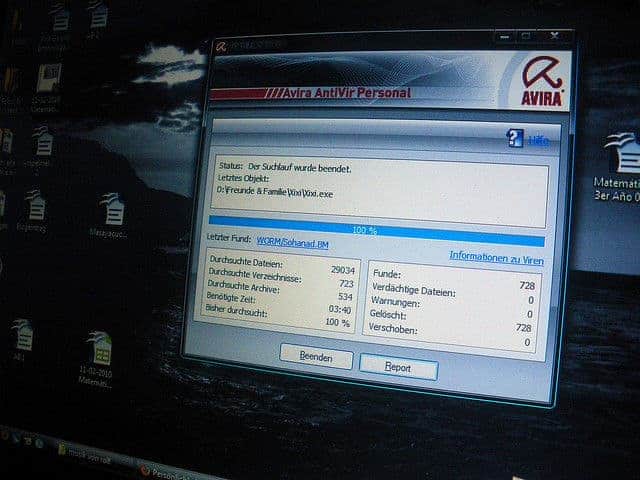This screenshot has width=640, height=480.
Task: Click the 100 % scan progress bar
Action: pyautogui.click(x=376, y=231)
